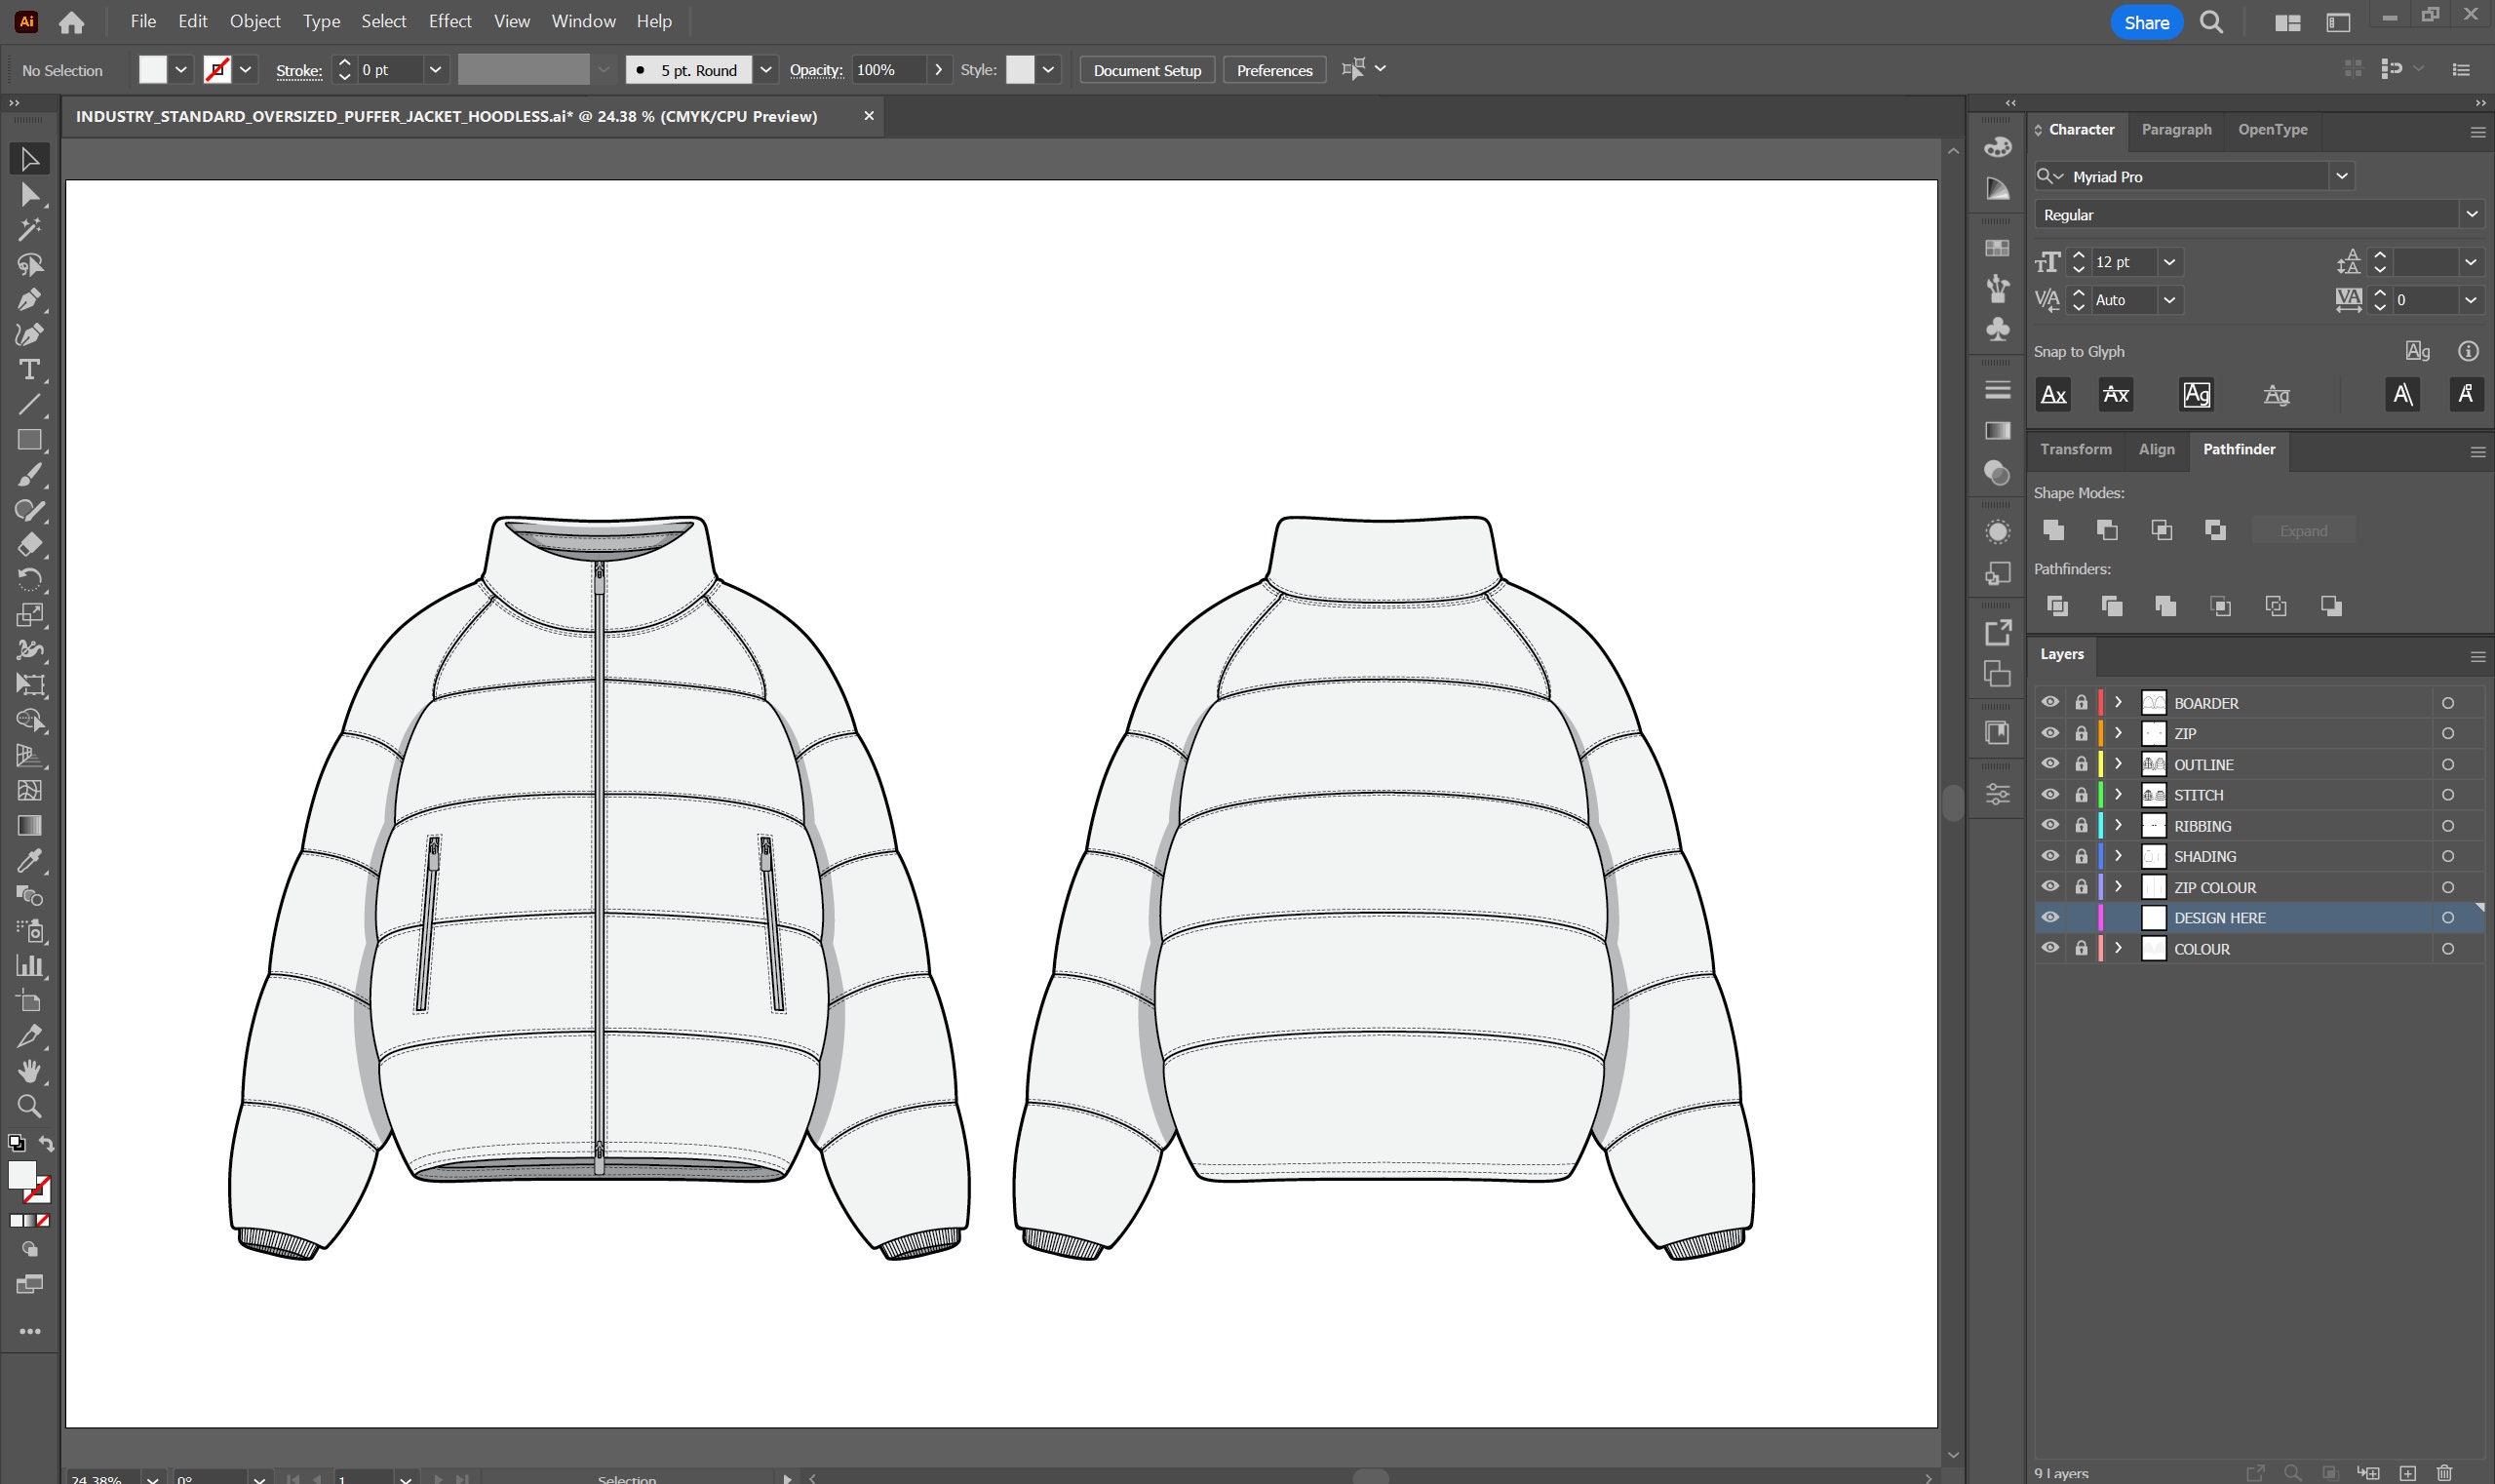Open the Effect menu
The height and width of the screenshot is (1484, 2495).
click(x=450, y=20)
